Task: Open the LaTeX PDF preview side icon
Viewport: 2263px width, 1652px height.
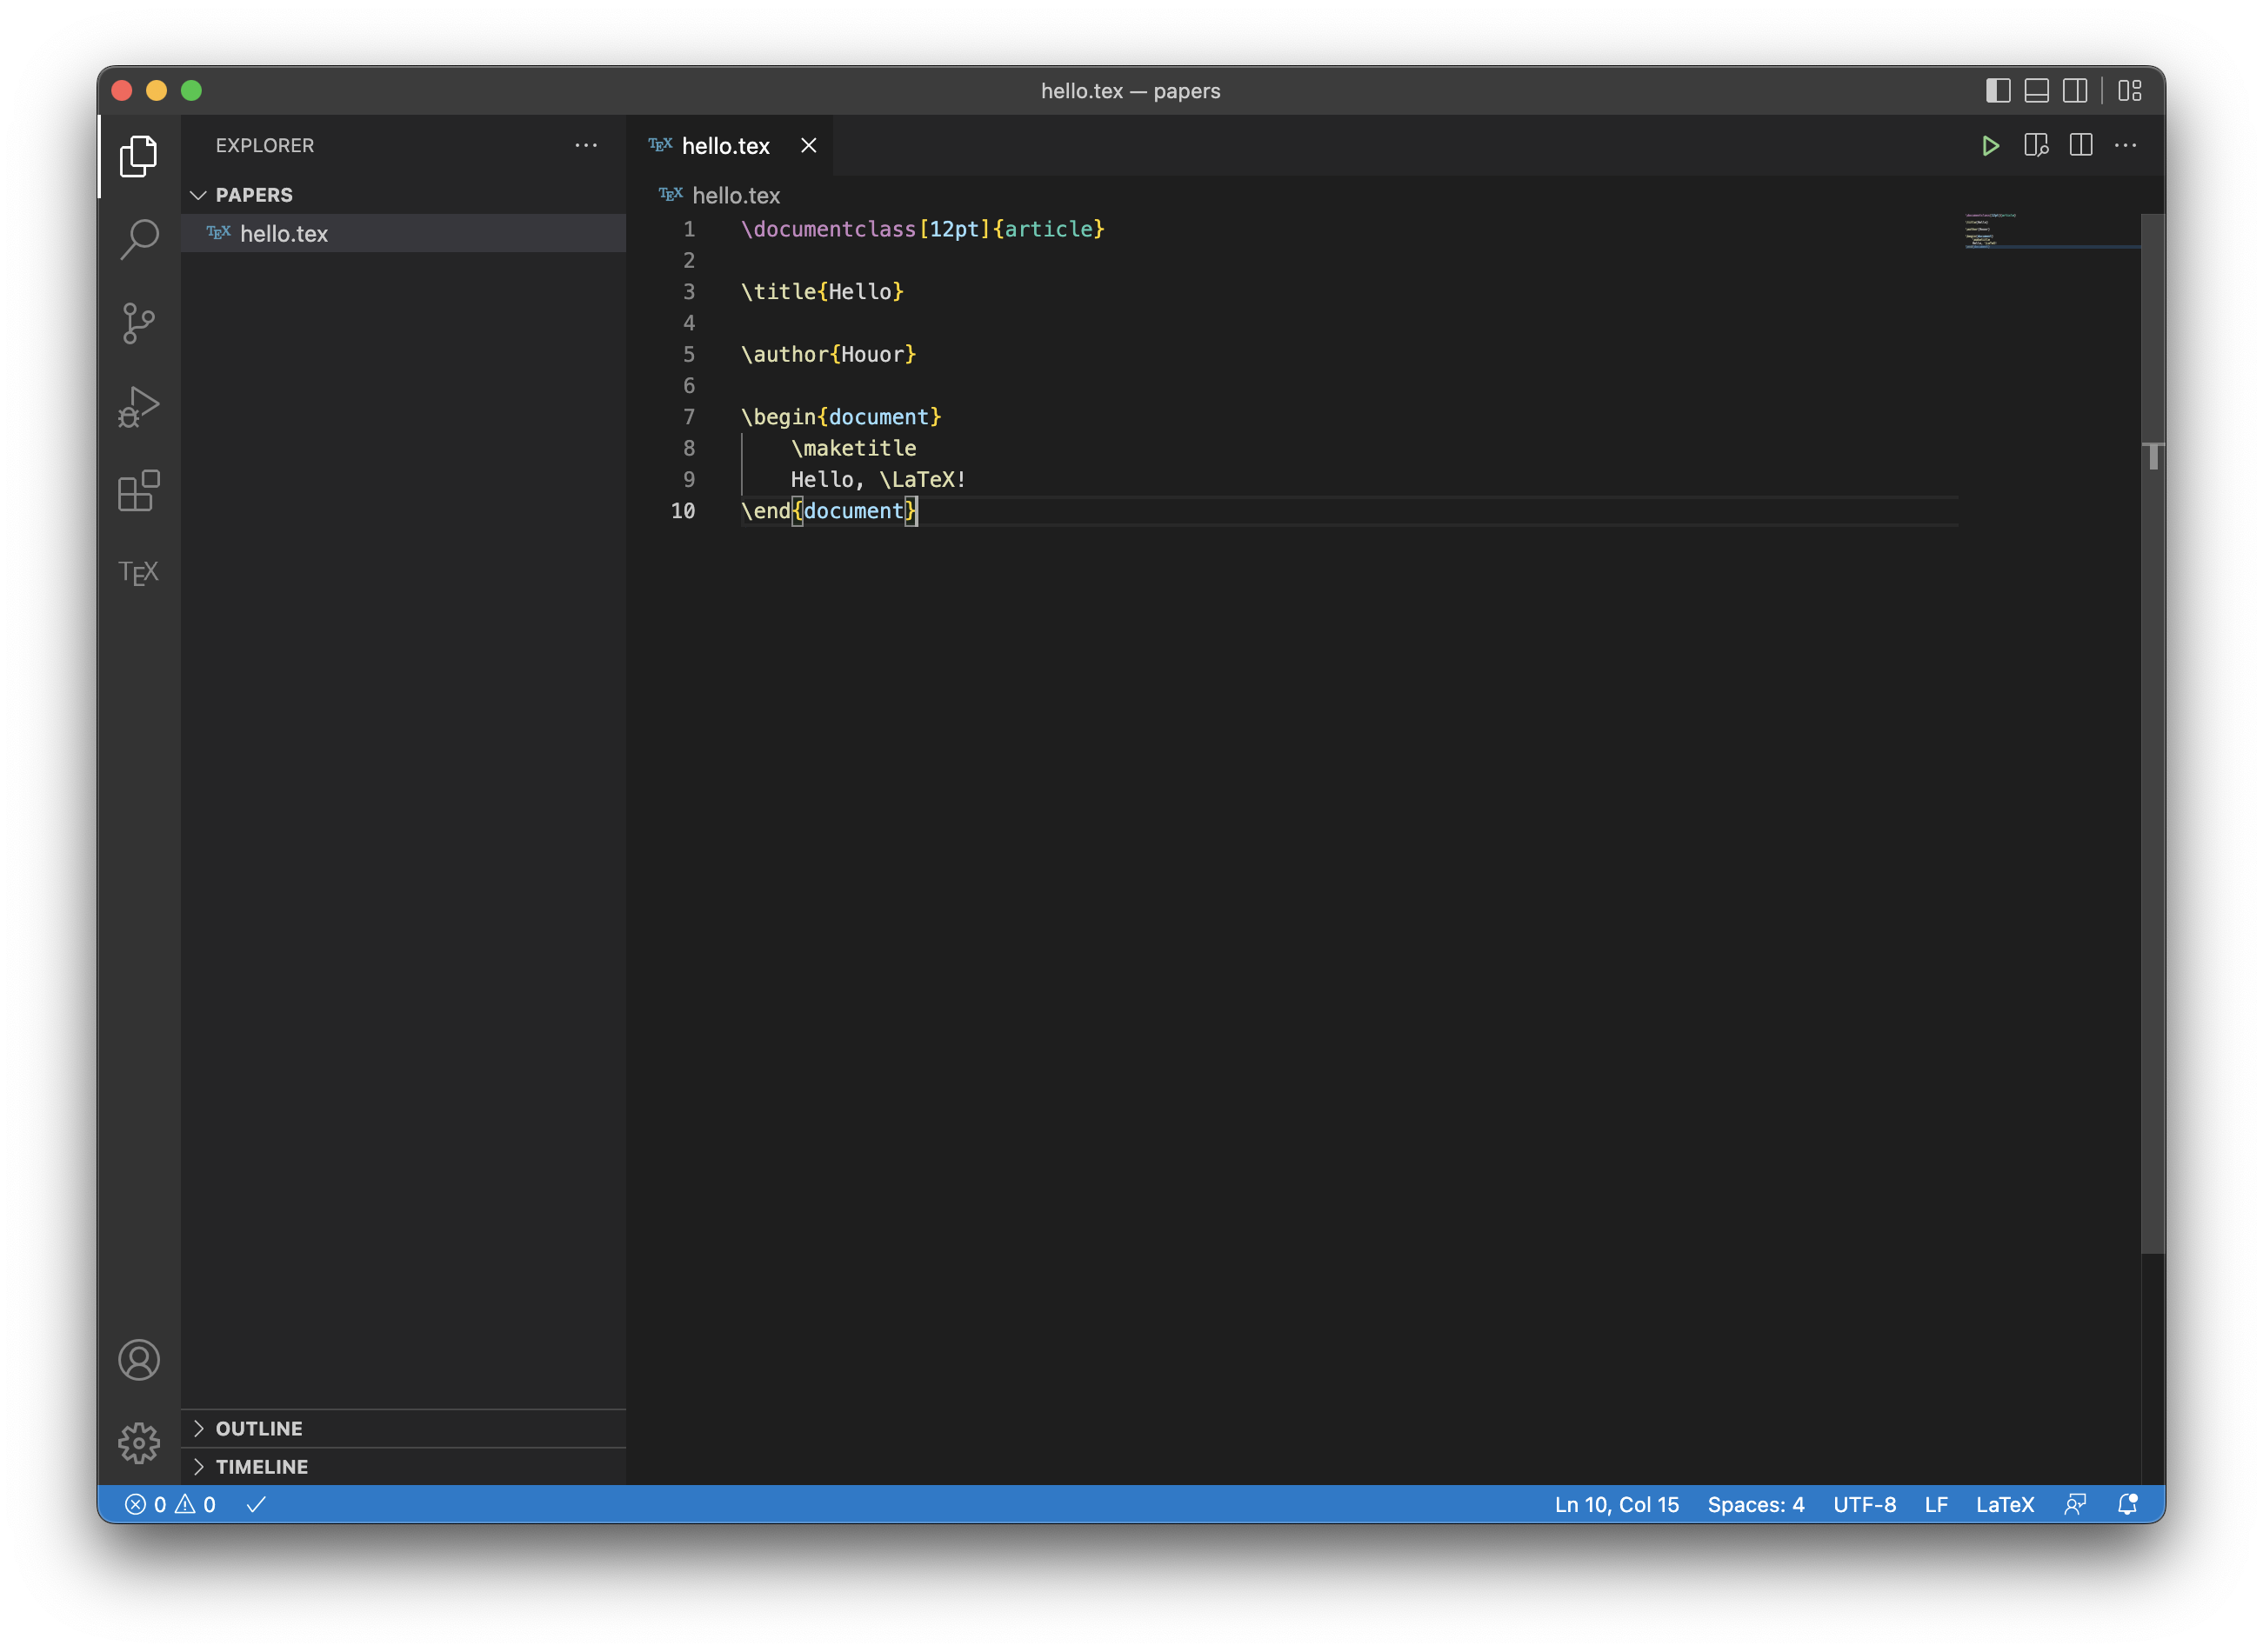Action: tap(2036, 146)
